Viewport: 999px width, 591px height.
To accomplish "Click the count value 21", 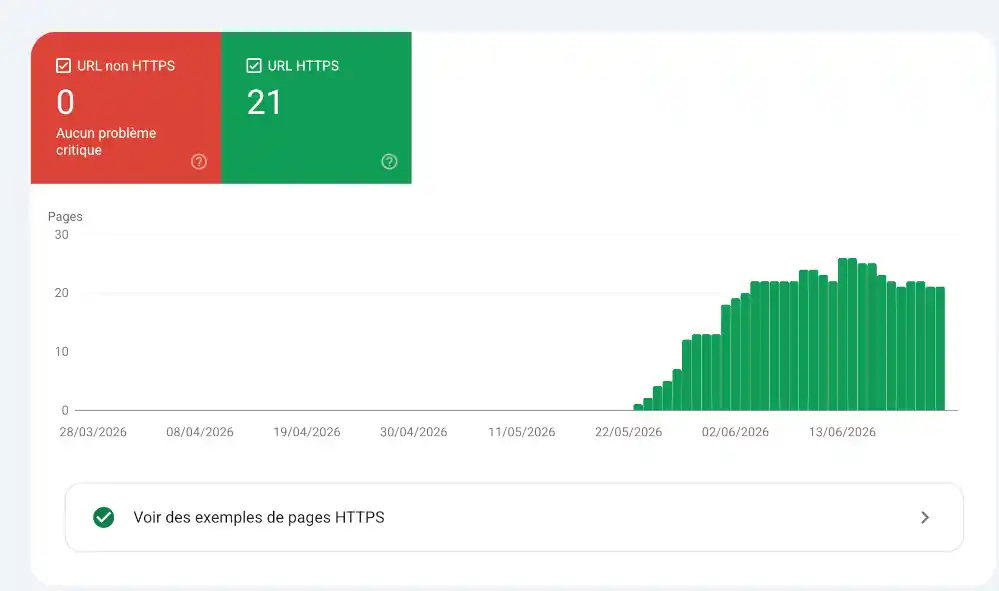I will (x=264, y=103).
